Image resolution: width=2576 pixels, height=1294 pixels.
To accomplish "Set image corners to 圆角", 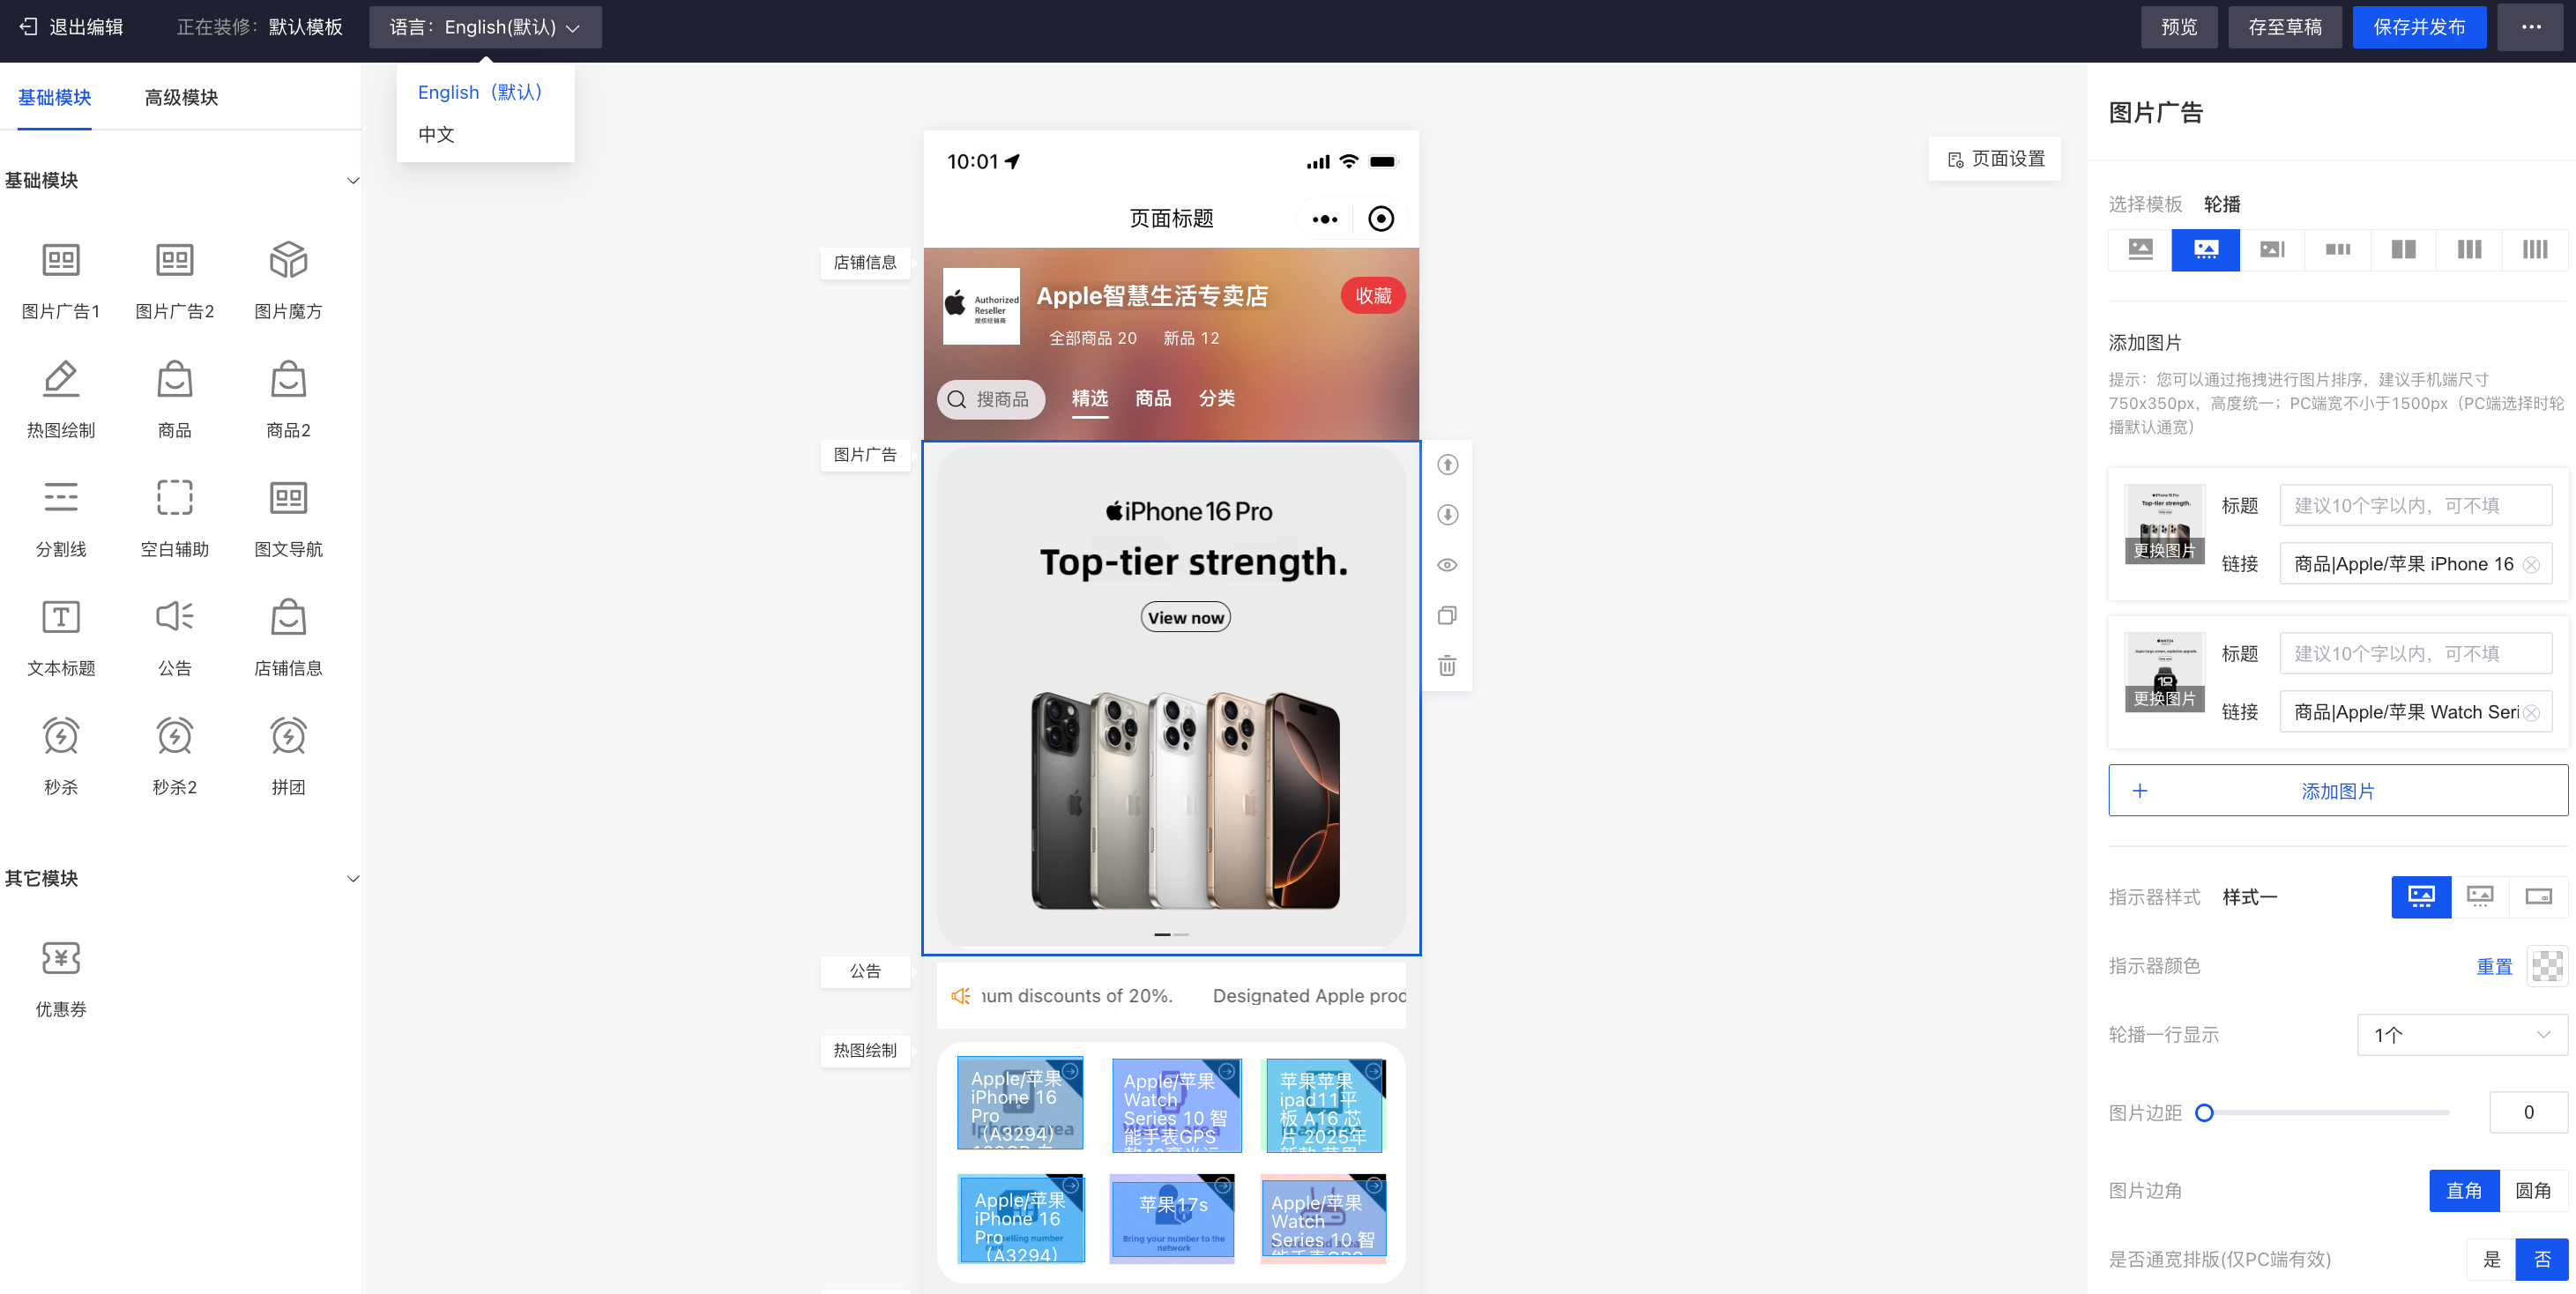I will (2532, 1190).
